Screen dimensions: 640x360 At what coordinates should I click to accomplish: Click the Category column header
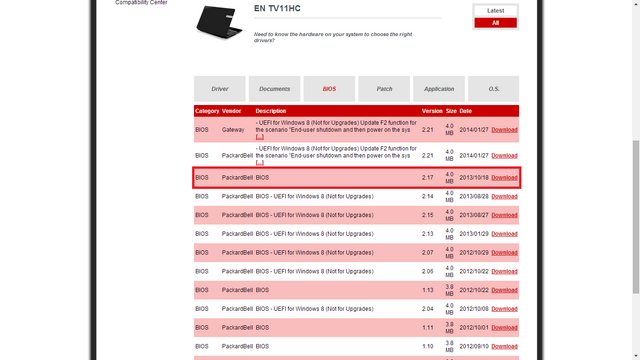point(207,111)
